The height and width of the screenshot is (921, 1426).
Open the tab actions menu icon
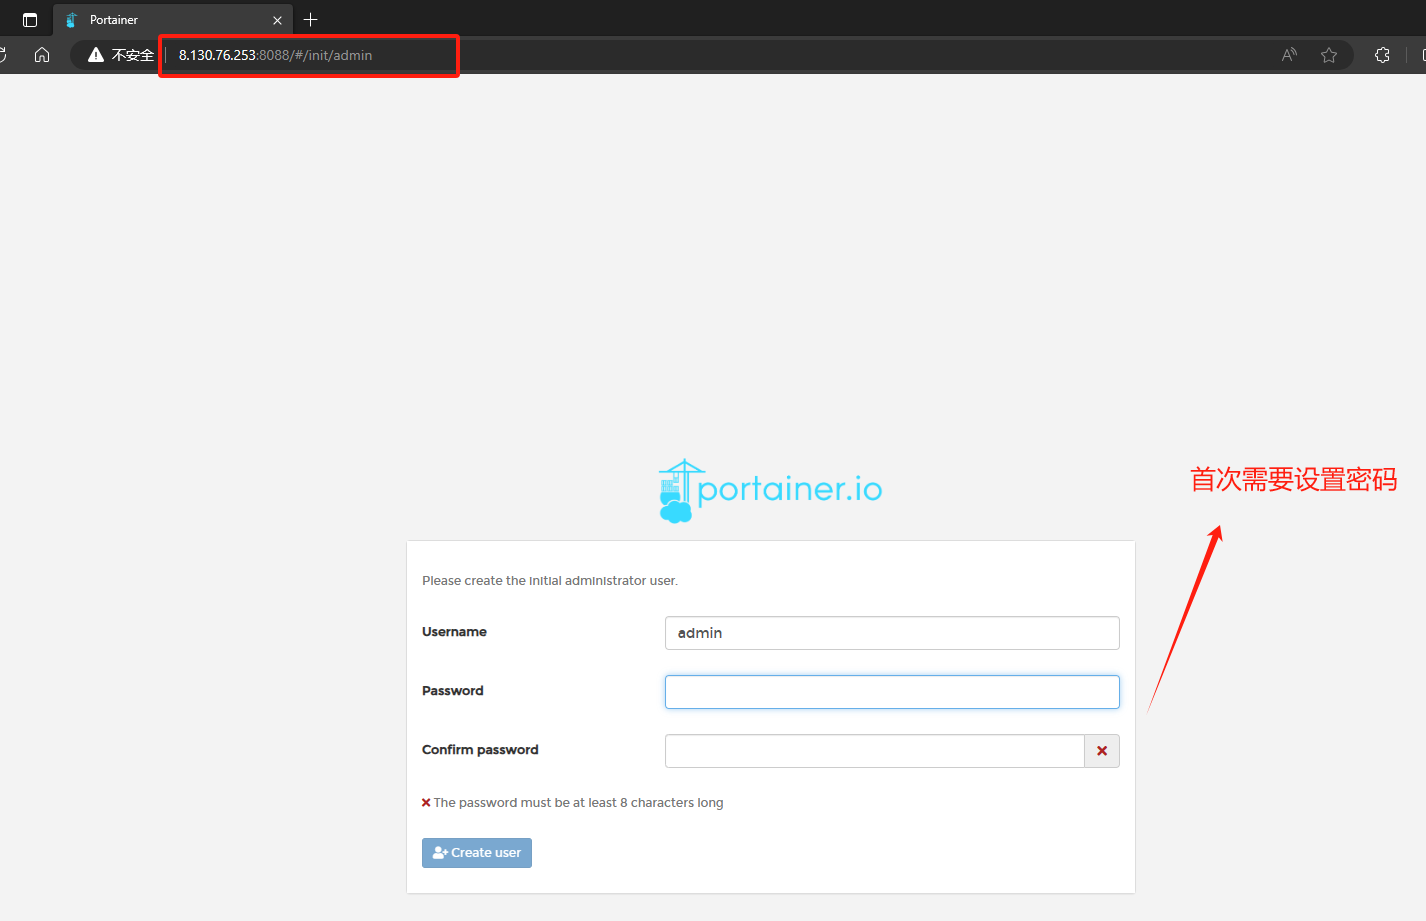(30, 20)
